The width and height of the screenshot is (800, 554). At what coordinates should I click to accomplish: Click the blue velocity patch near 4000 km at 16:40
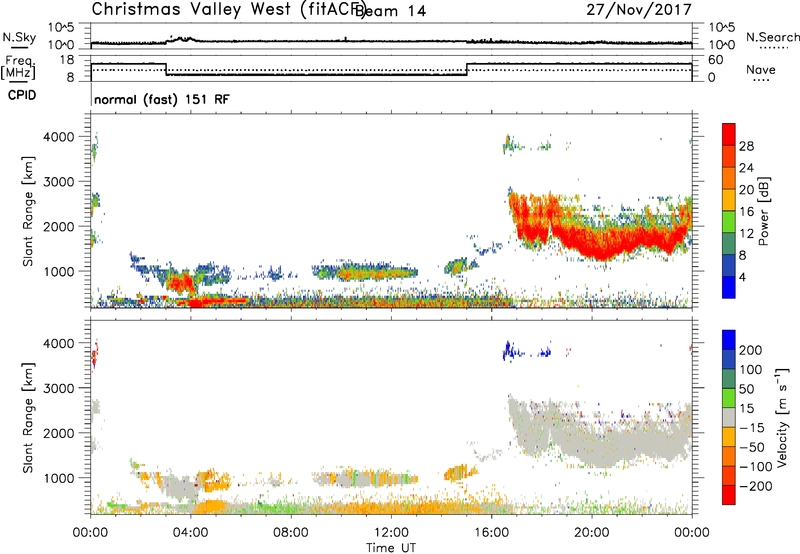tap(508, 351)
